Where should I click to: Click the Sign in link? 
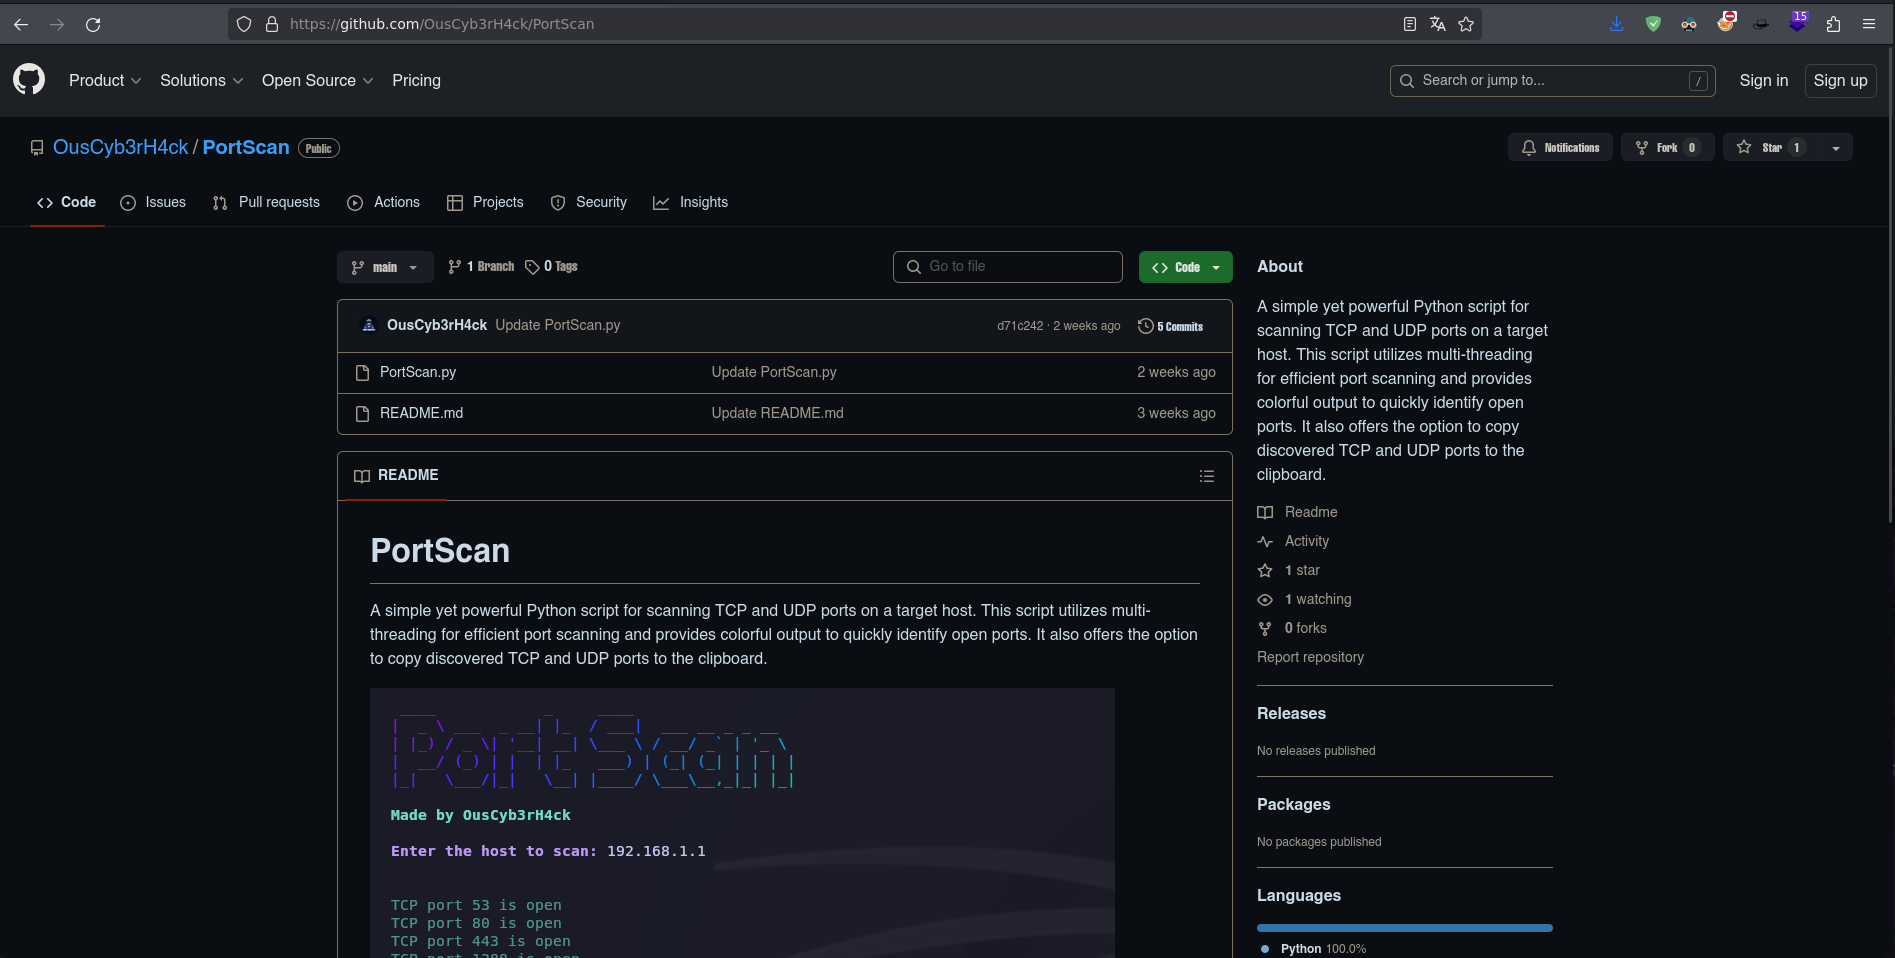pyautogui.click(x=1764, y=80)
